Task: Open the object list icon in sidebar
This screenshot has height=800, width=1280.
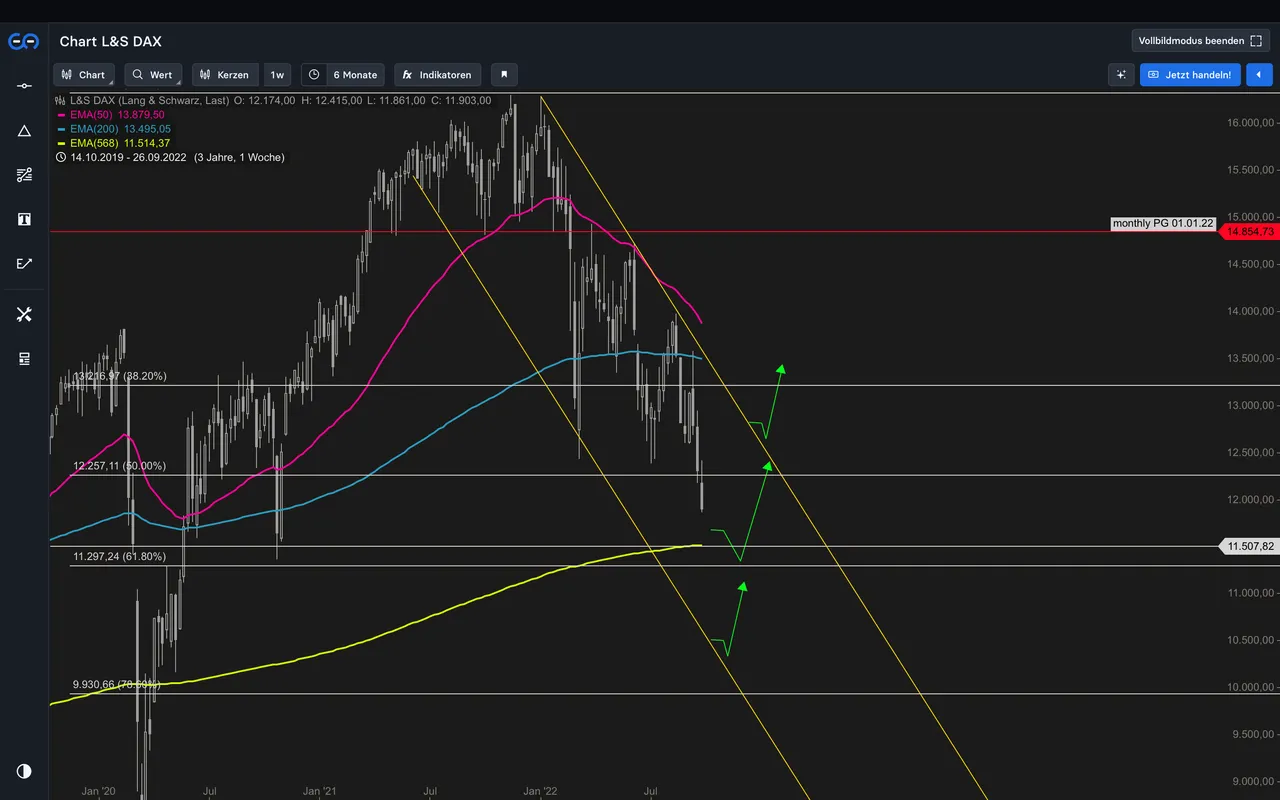Action: coord(24,358)
